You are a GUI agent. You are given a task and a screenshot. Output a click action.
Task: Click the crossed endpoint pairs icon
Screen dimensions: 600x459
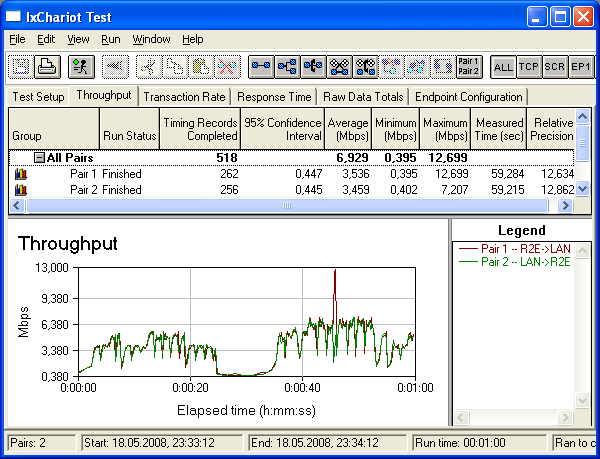click(x=339, y=67)
